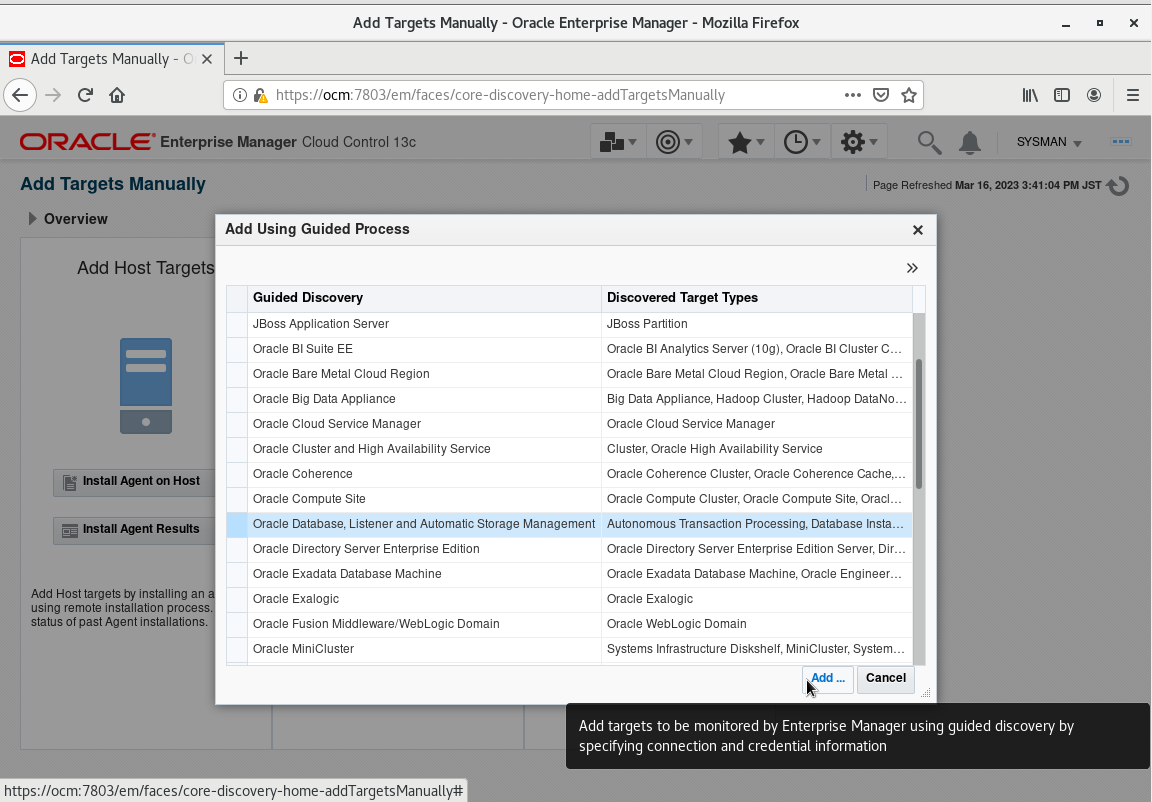Click Cluster, Oracle High Availability Service cell
The image size is (1152, 802).
pos(756,449)
